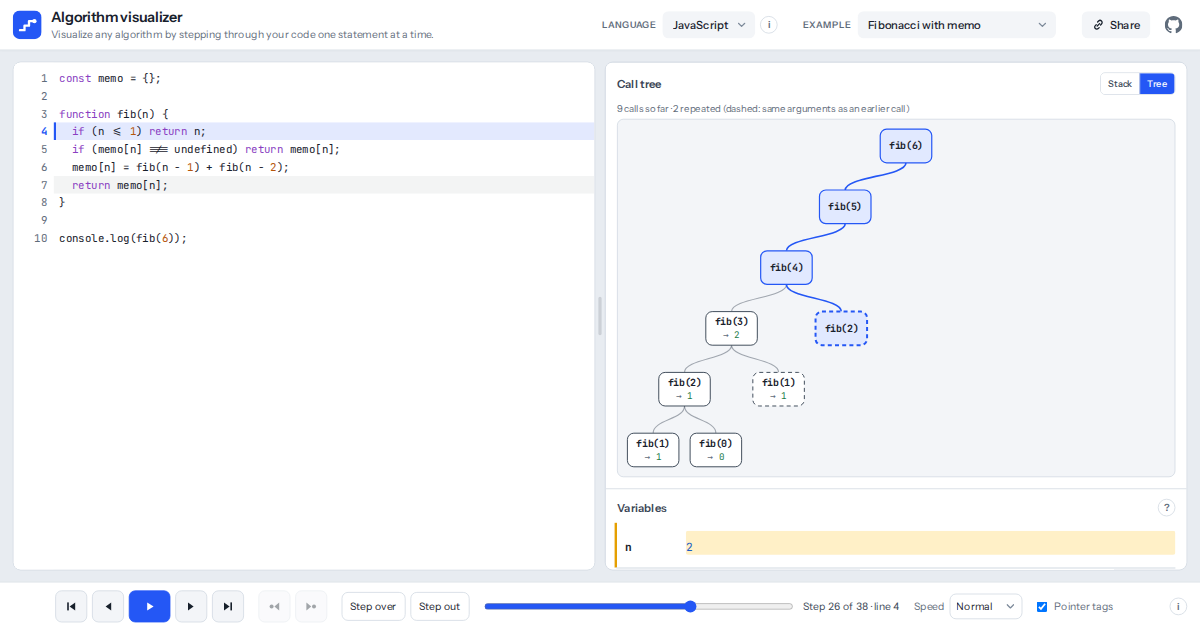The image size is (1200, 630).
Task: Switch call view to Stack
Action: pyautogui.click(x=1120, y=84)
